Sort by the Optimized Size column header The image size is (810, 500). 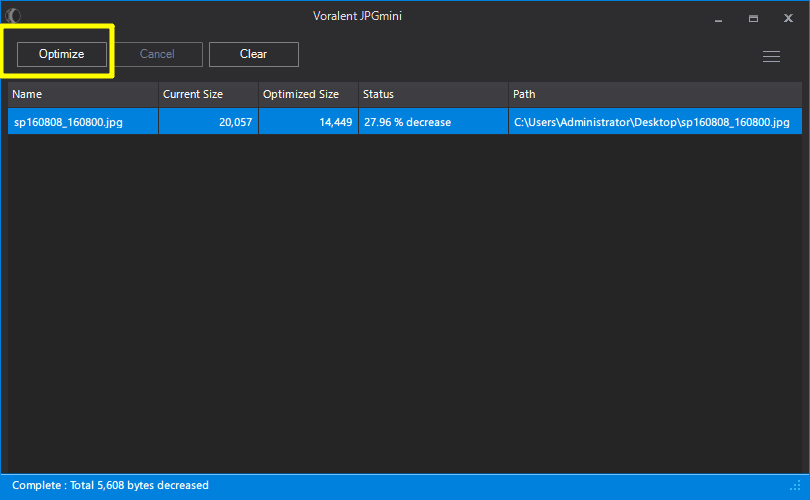307,94
